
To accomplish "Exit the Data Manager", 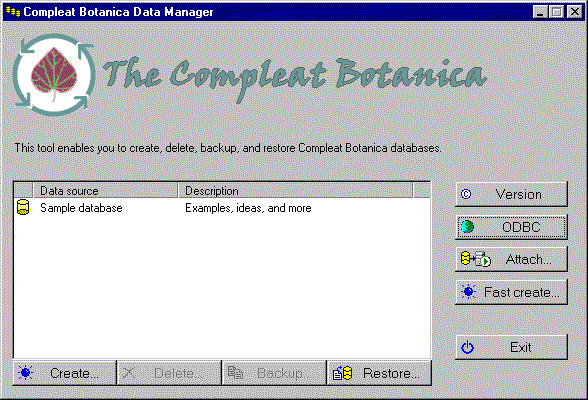I will 511,347.
